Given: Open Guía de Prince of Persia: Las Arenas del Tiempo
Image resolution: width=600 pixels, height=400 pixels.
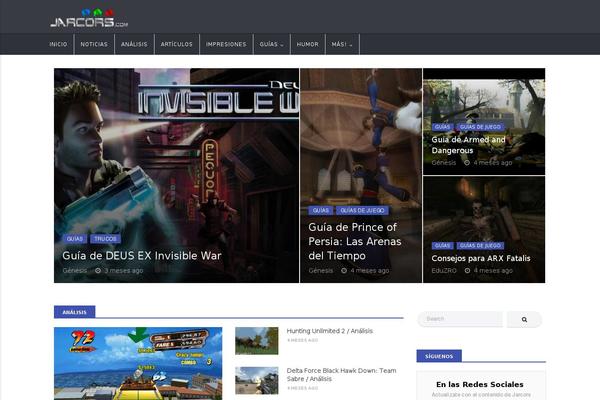Looking at the screenshot, I should tap(355, 241).
